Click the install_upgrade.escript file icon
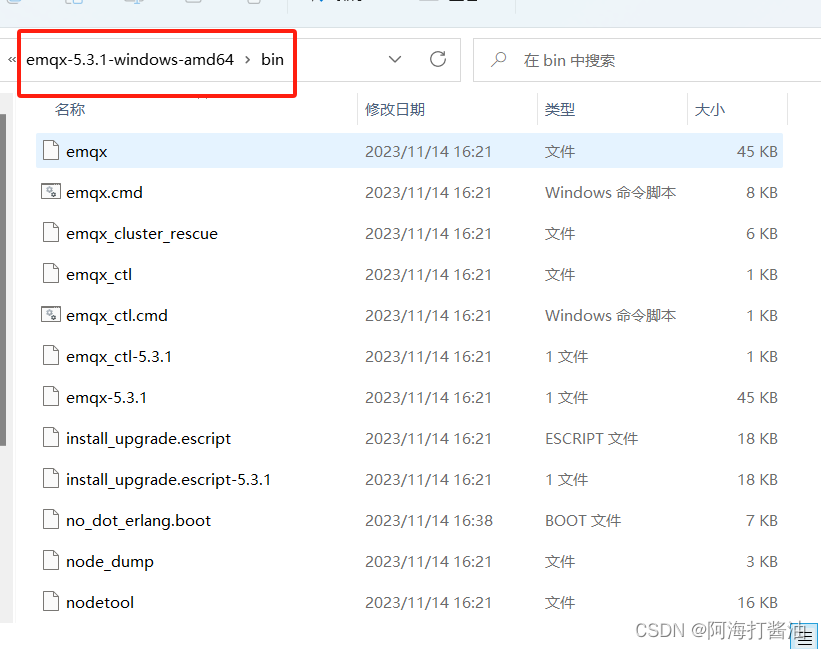This screenshot has height=649, width=821. 51,438
